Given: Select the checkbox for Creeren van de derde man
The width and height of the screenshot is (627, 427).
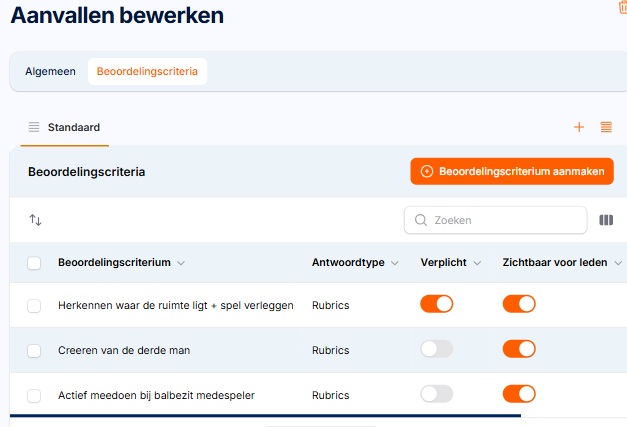Looking at the screenshot, I should pyautogui.click(x=34, y=351).
